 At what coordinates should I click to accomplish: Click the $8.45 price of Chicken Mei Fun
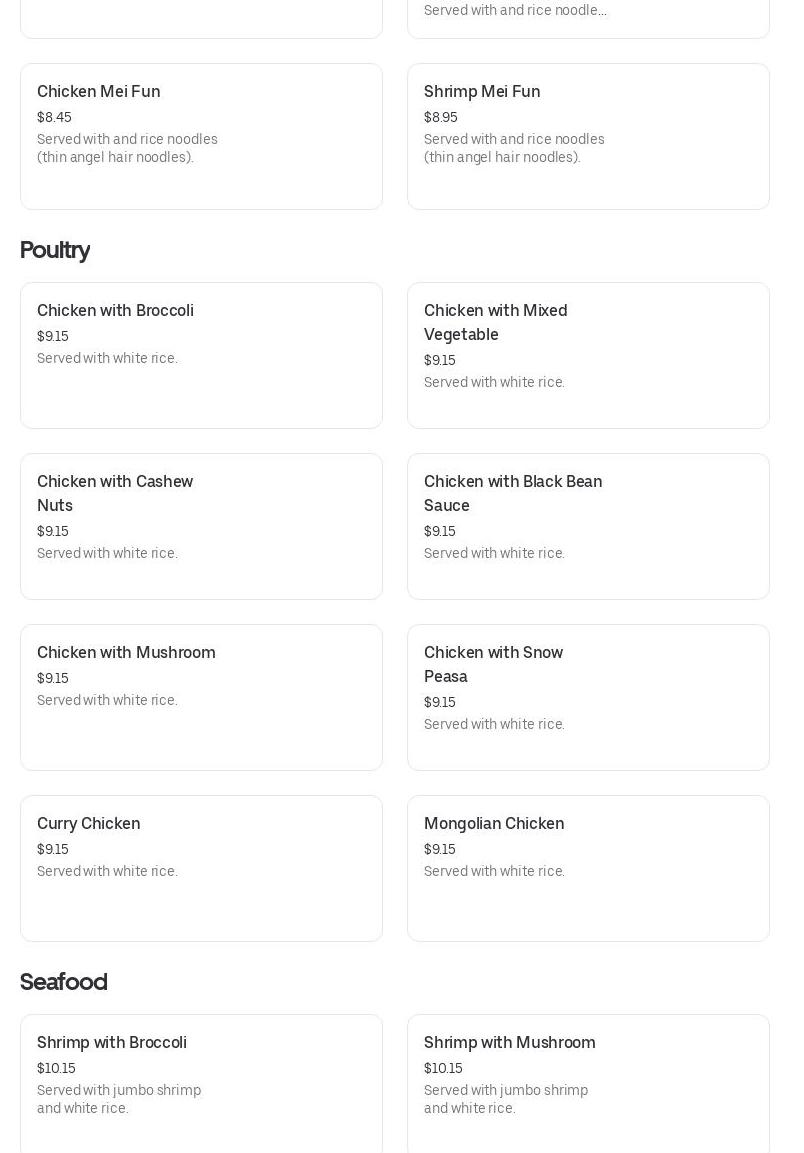[x=54, y=117]
